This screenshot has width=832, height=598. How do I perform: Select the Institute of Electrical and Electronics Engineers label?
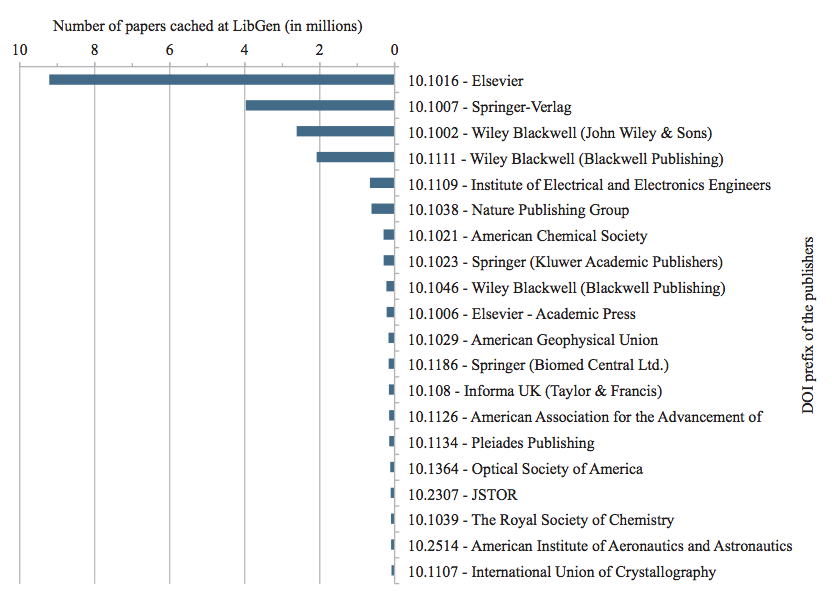[x=589, y=185]
